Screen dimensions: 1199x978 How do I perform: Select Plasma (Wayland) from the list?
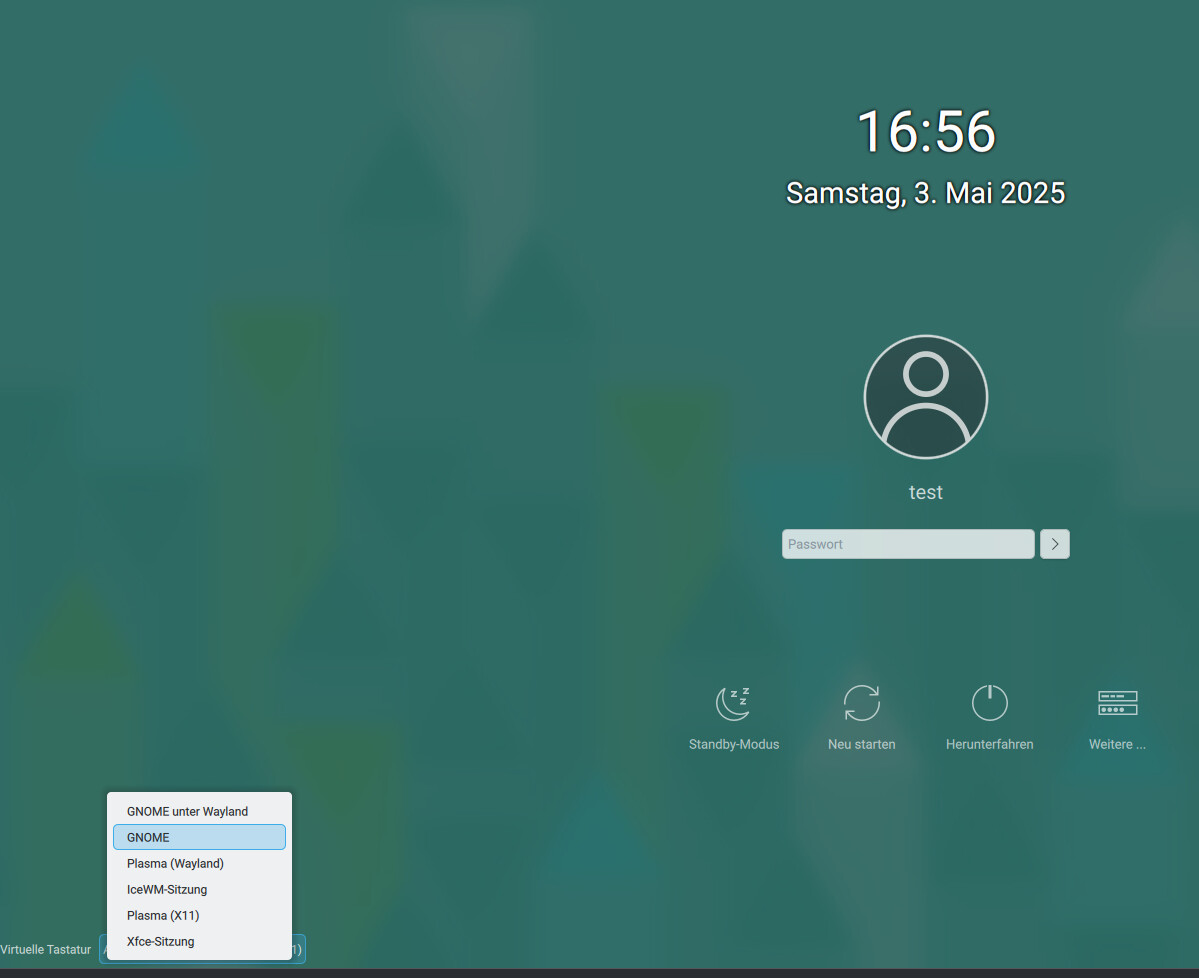click(175, 863)
